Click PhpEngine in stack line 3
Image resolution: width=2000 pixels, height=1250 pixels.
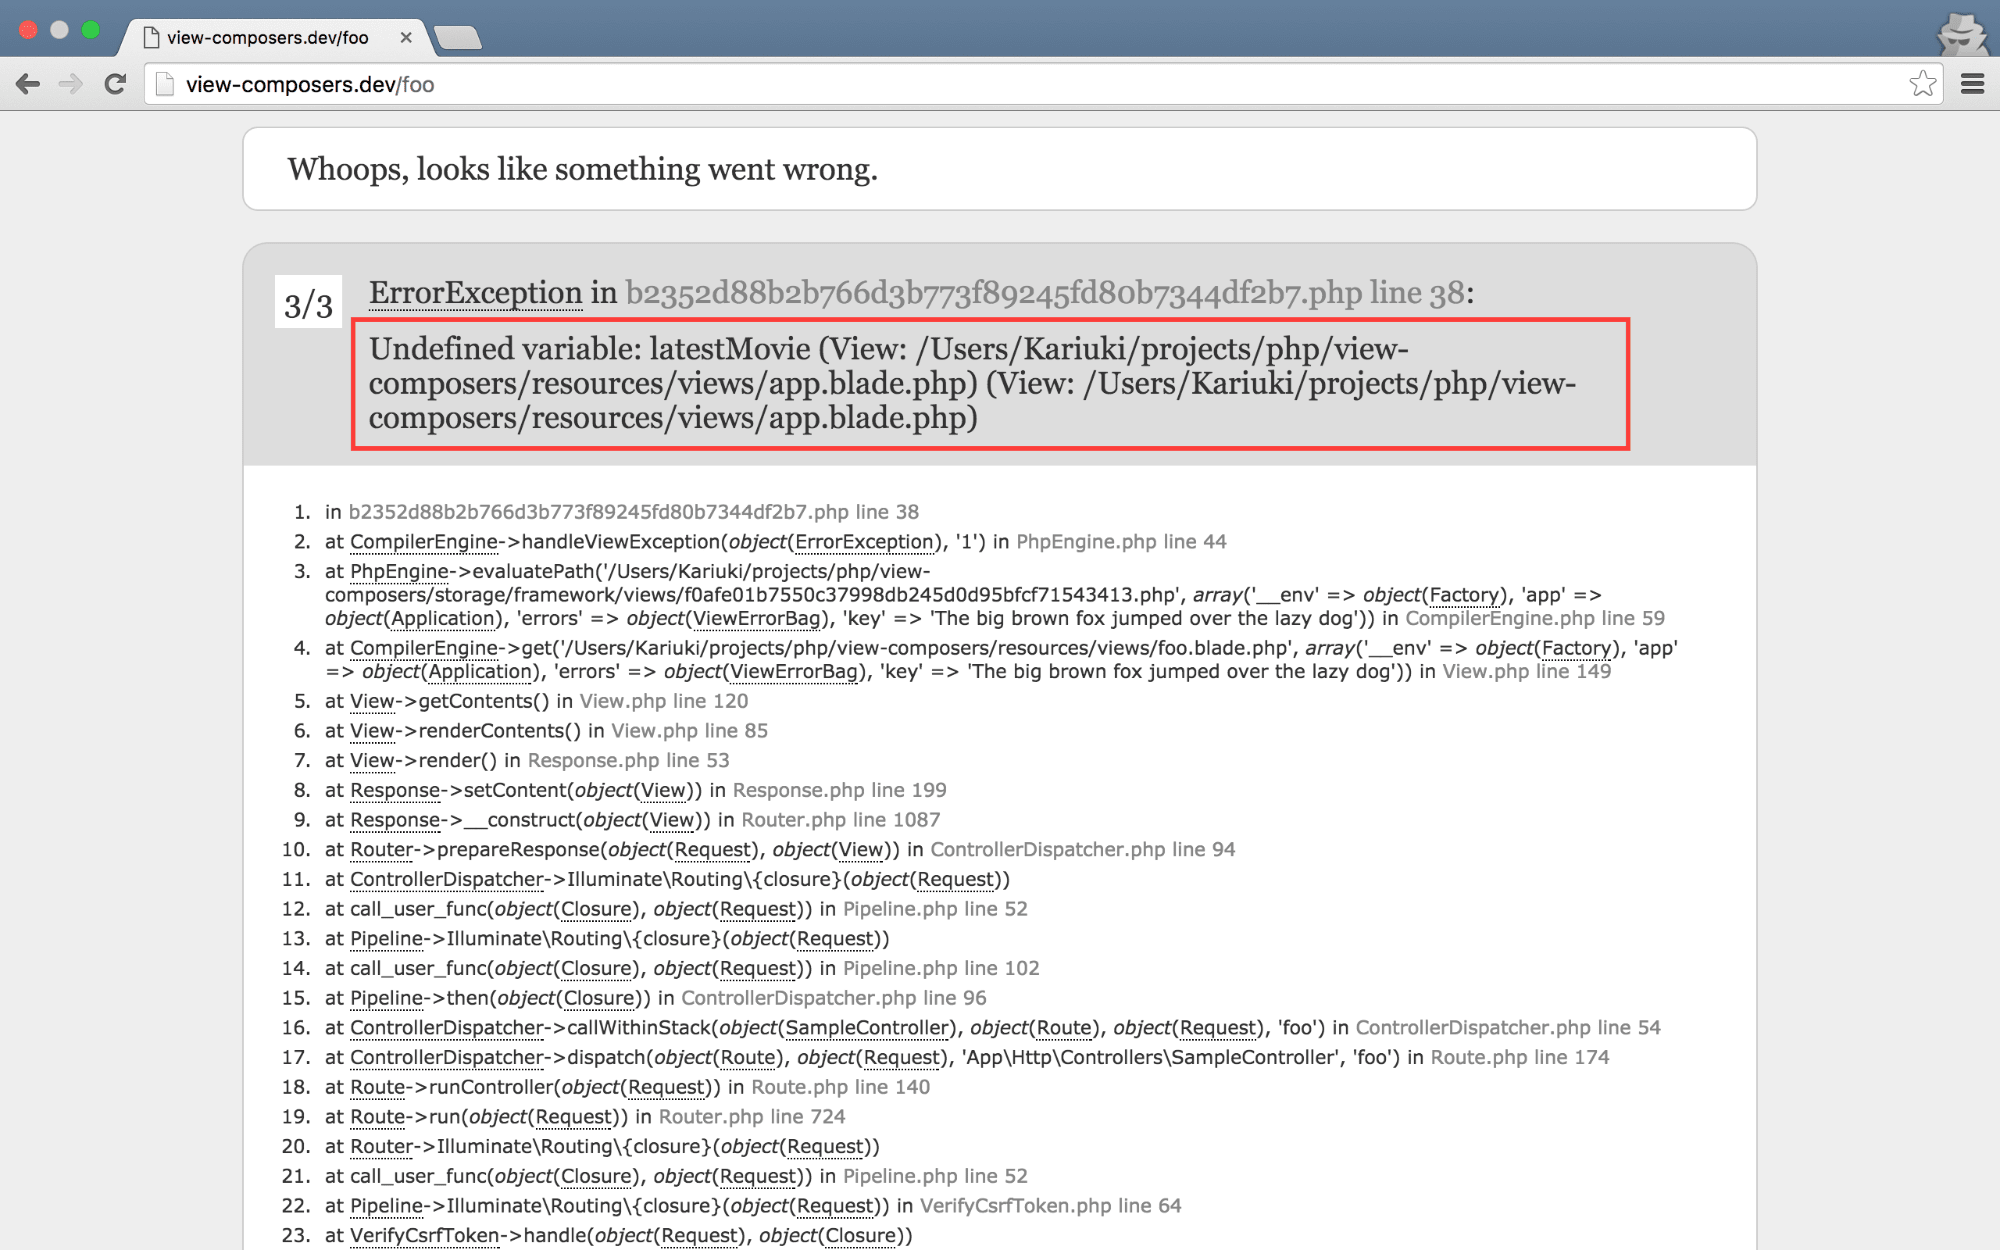[399, 572]
